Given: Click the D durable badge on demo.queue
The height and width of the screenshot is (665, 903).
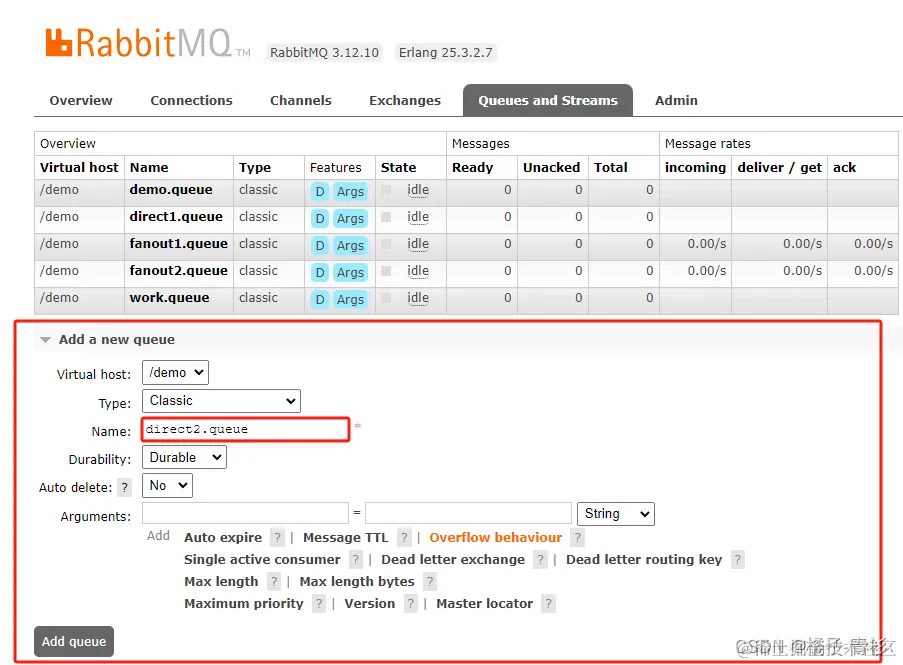Looking at the screenshot, I should (319, 190).
